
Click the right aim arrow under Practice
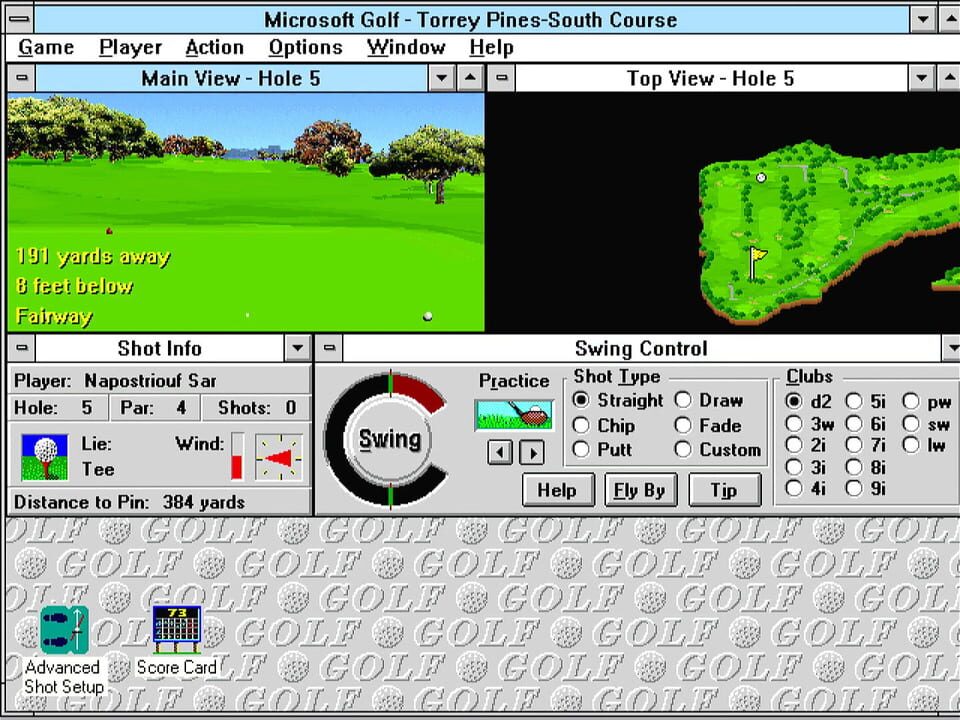tap(532, 452)
